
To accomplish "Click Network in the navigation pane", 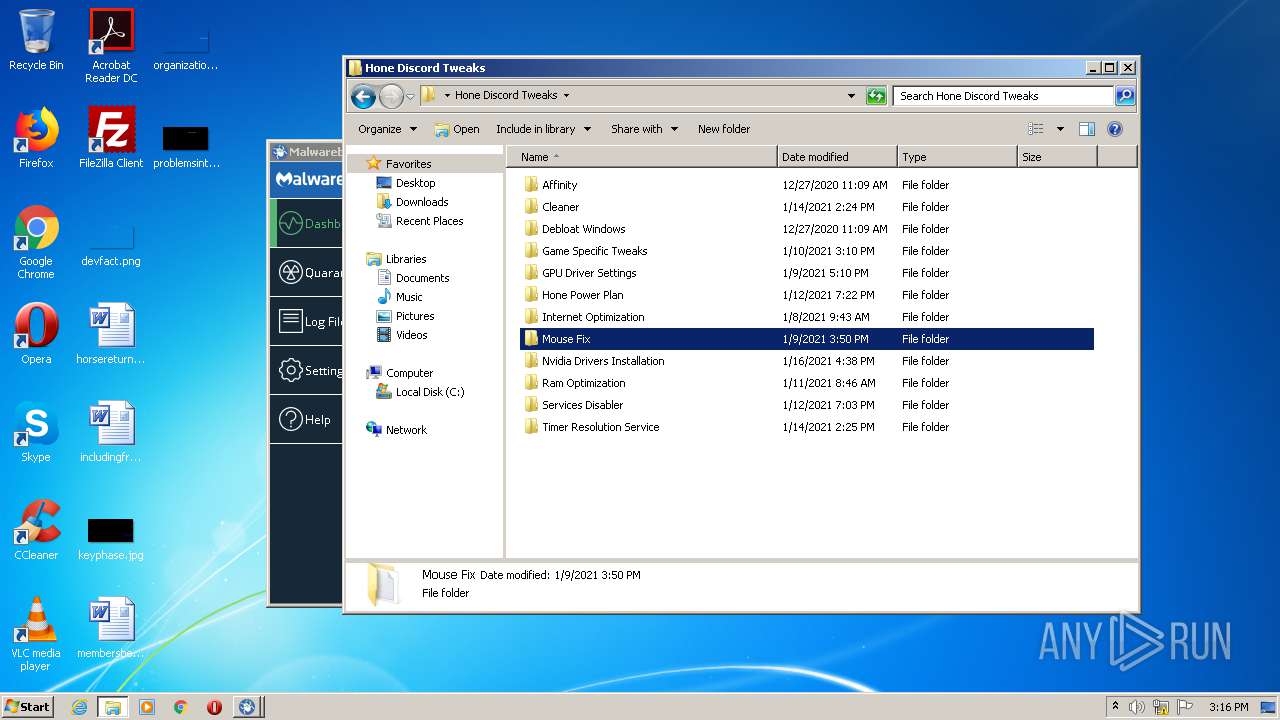I will point(406,430).
